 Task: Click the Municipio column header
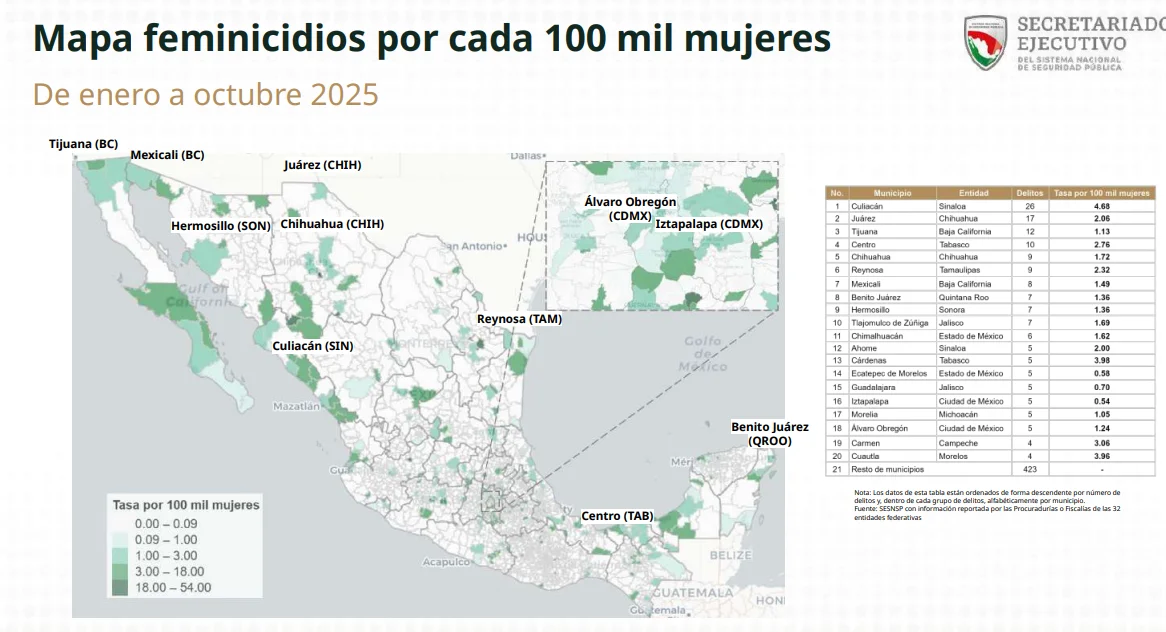point(892,192)
